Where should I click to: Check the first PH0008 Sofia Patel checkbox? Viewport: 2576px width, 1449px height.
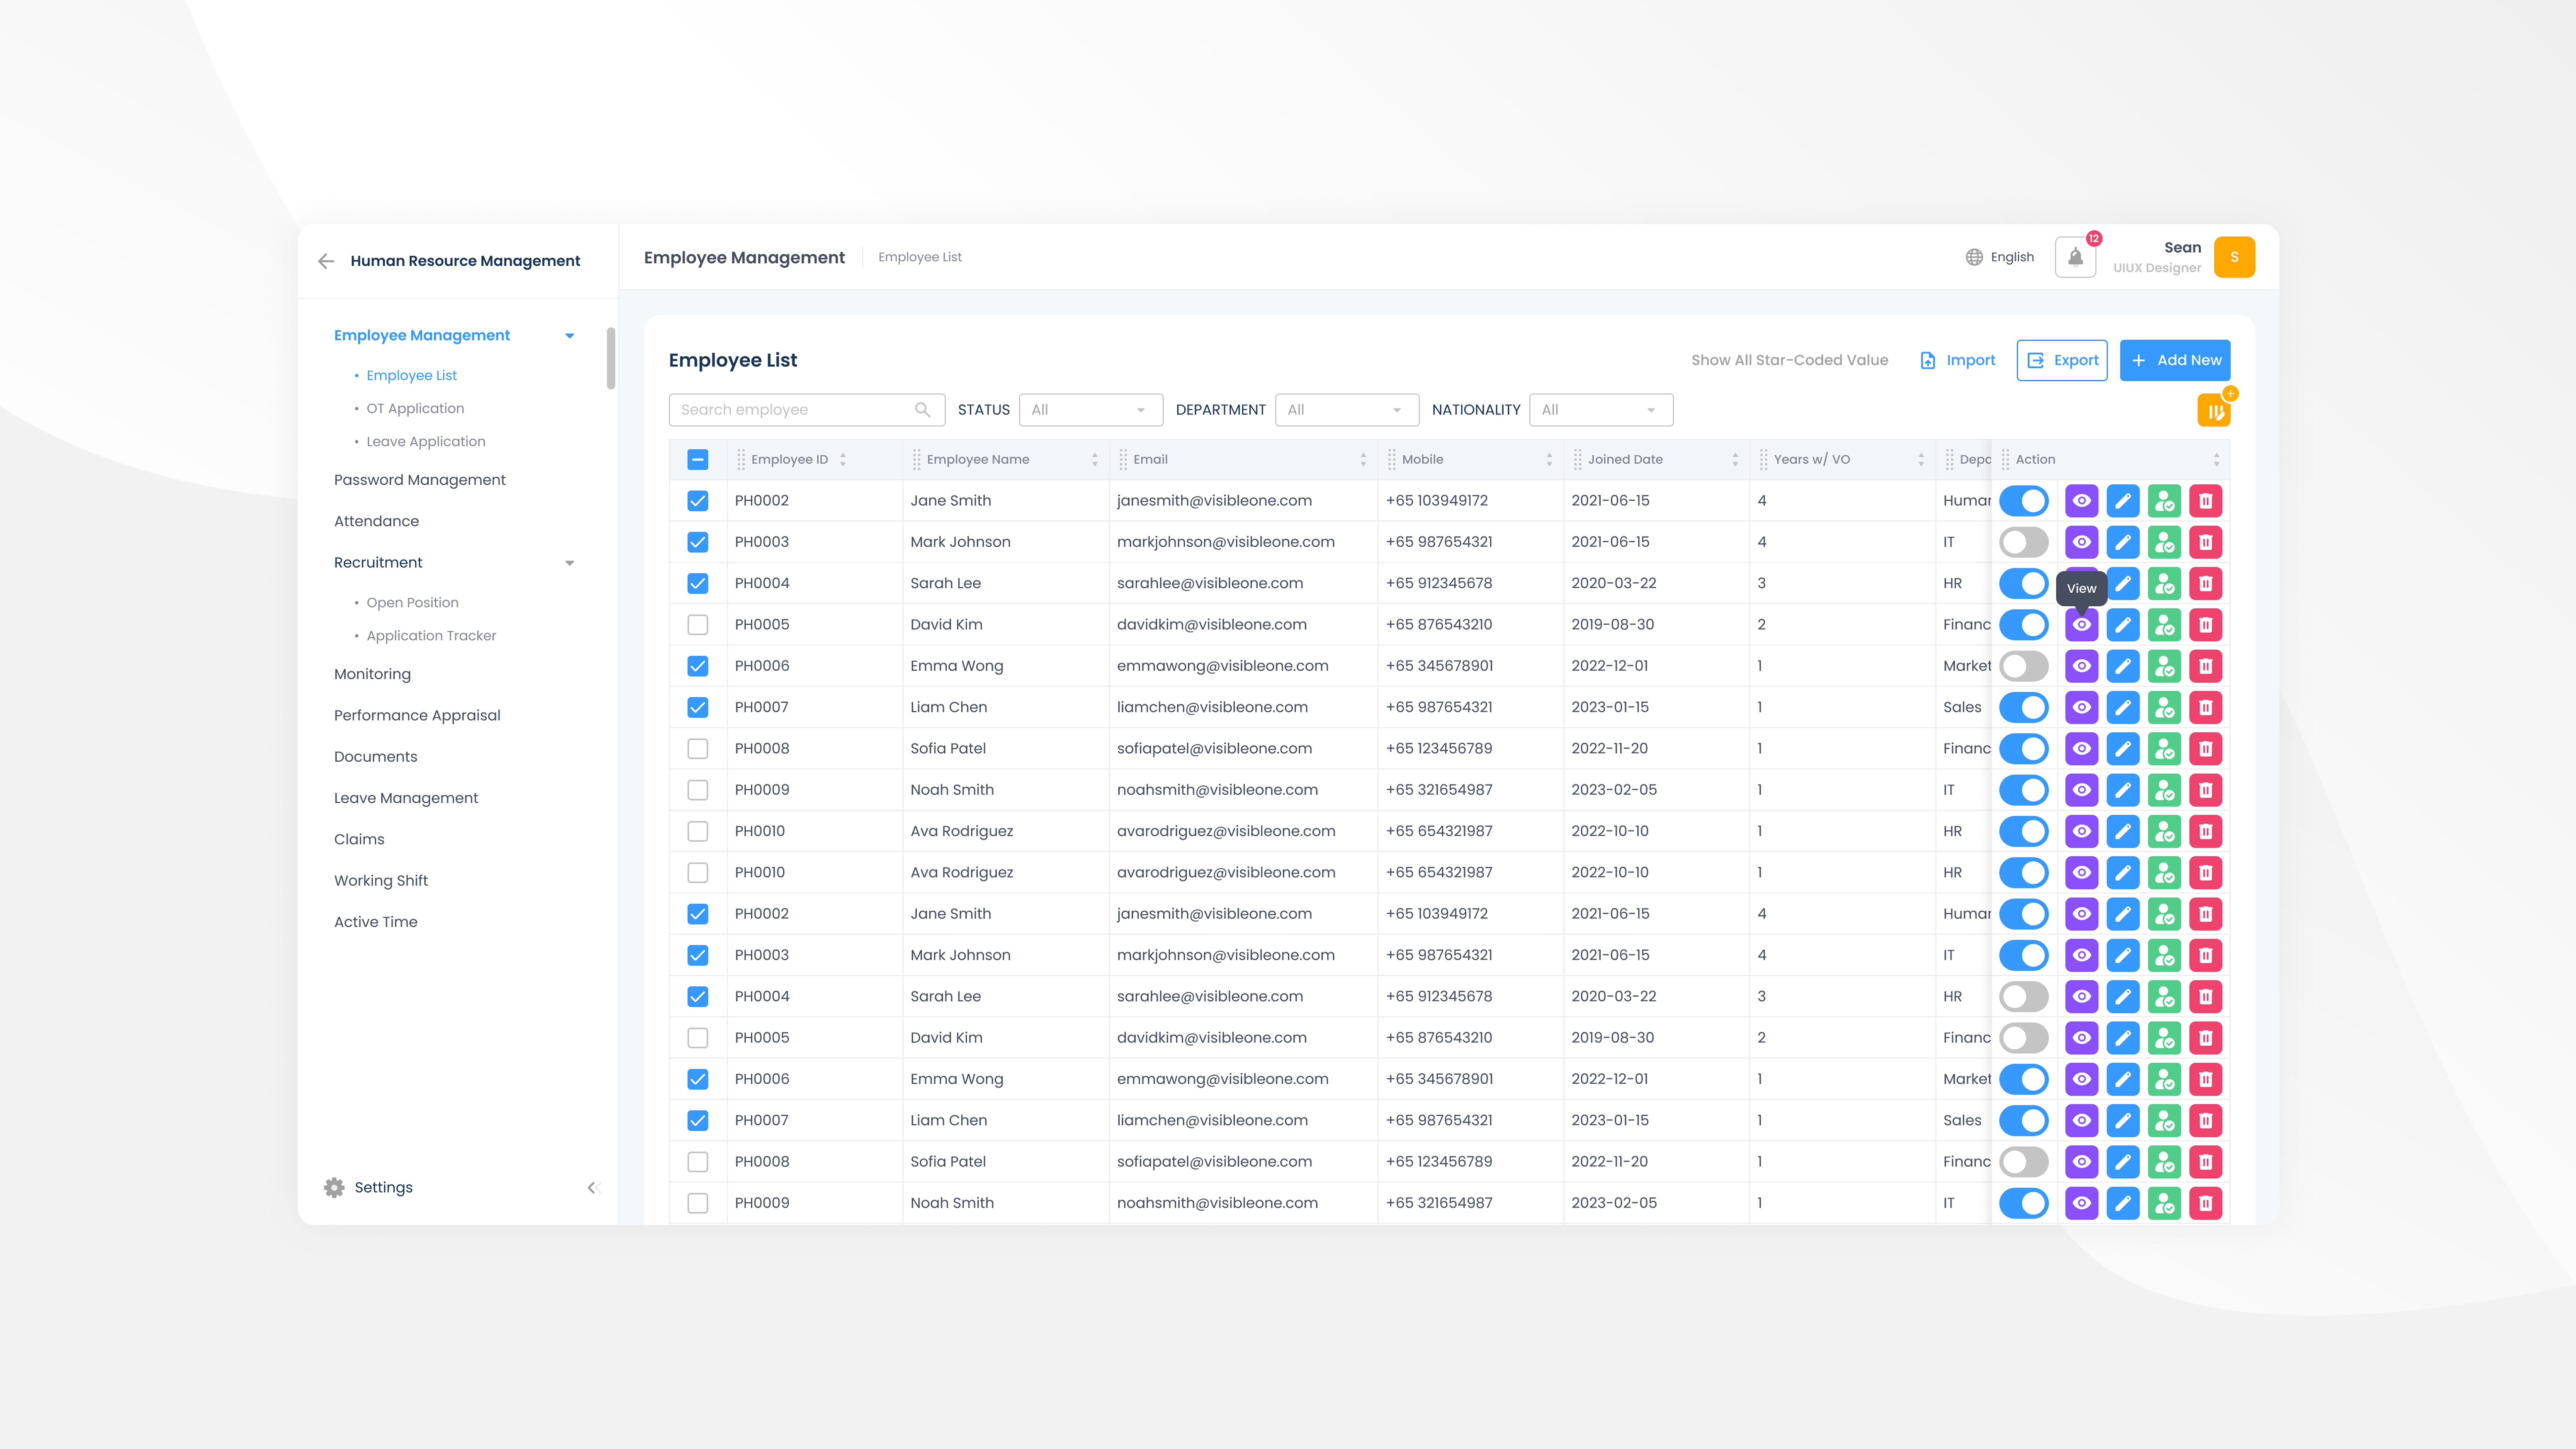698,749
